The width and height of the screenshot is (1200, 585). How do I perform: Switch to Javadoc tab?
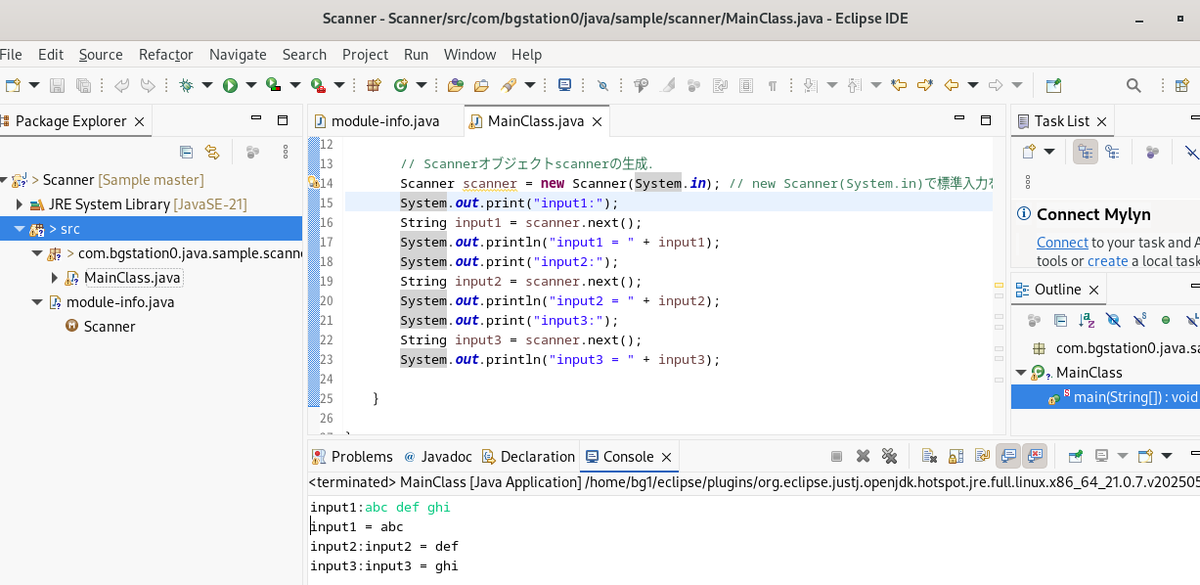tap(438, 456)
